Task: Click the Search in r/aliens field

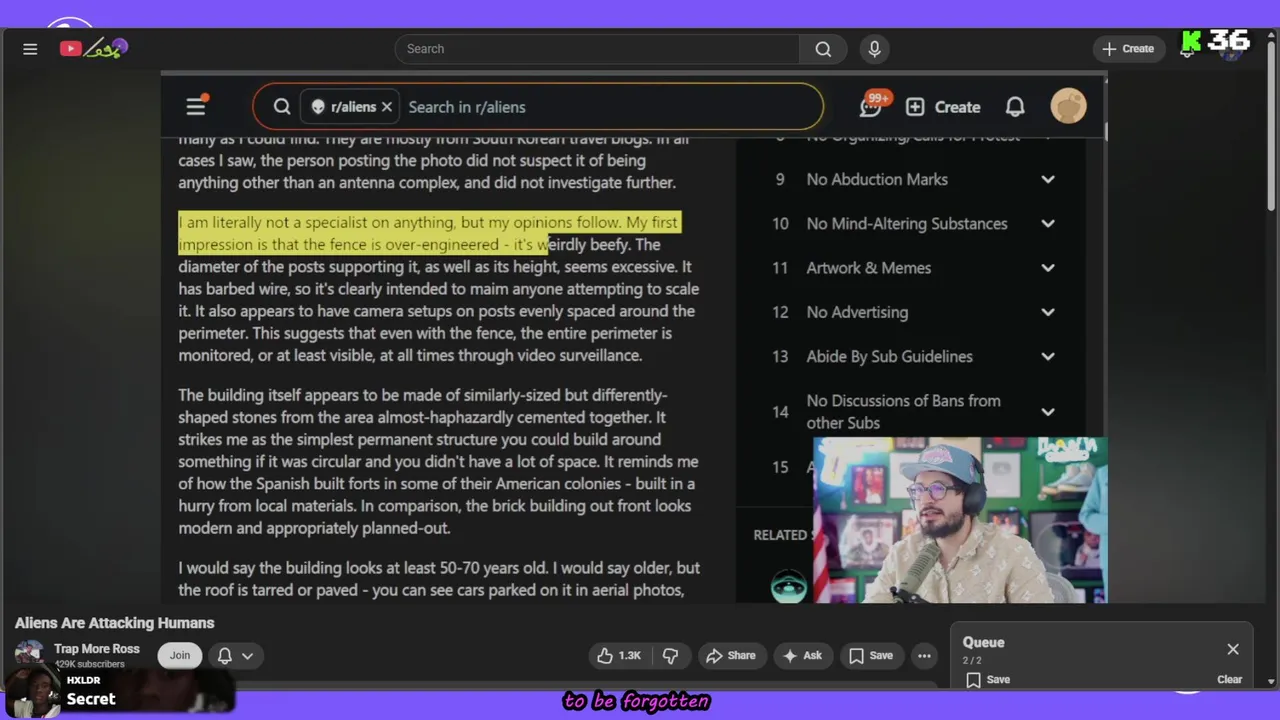Action: (x=610, y=107)
